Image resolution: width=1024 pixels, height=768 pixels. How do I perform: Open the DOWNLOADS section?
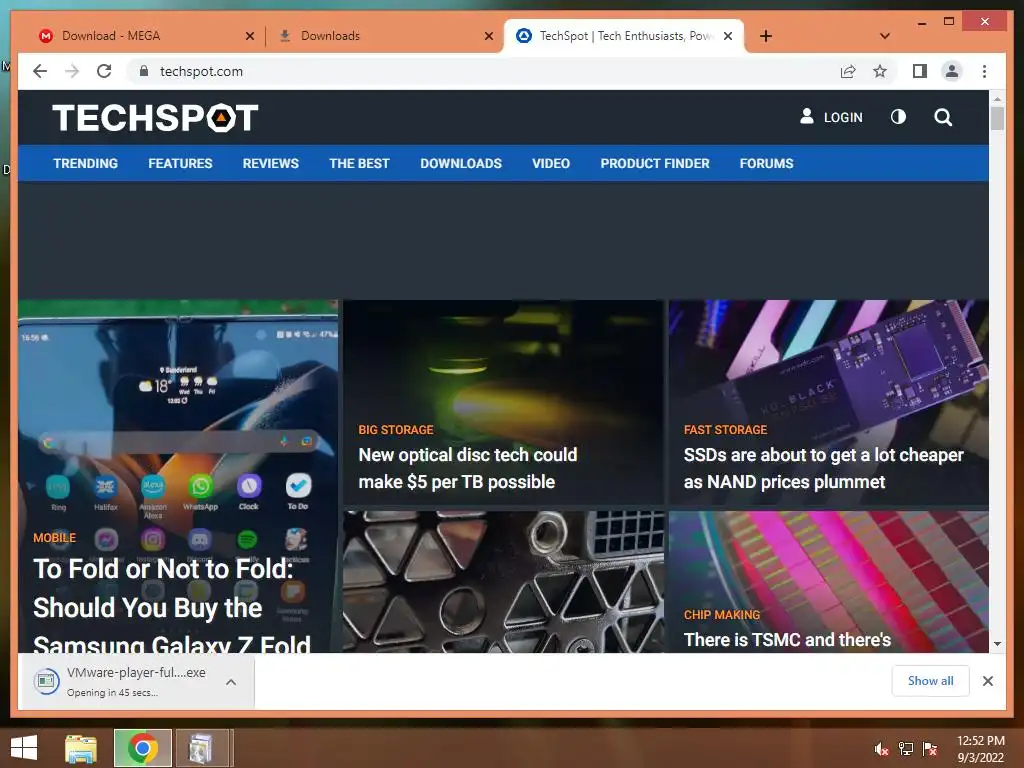coord(461,163)
